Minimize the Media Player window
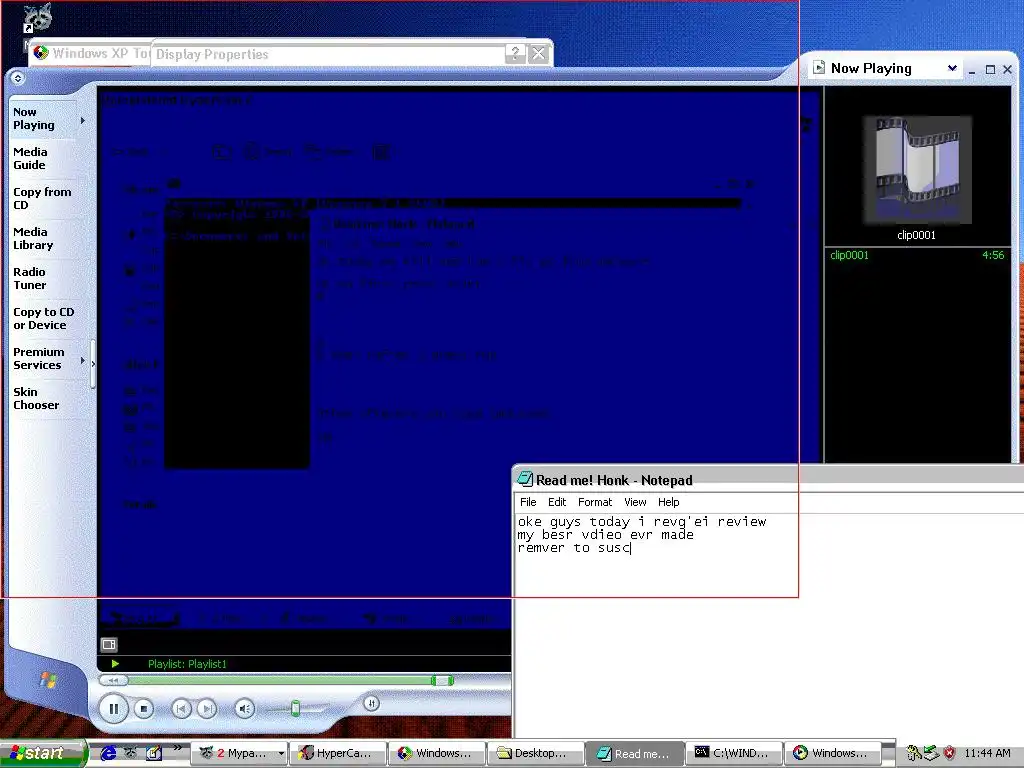The image size is (1024, 768). coord(972,69)
